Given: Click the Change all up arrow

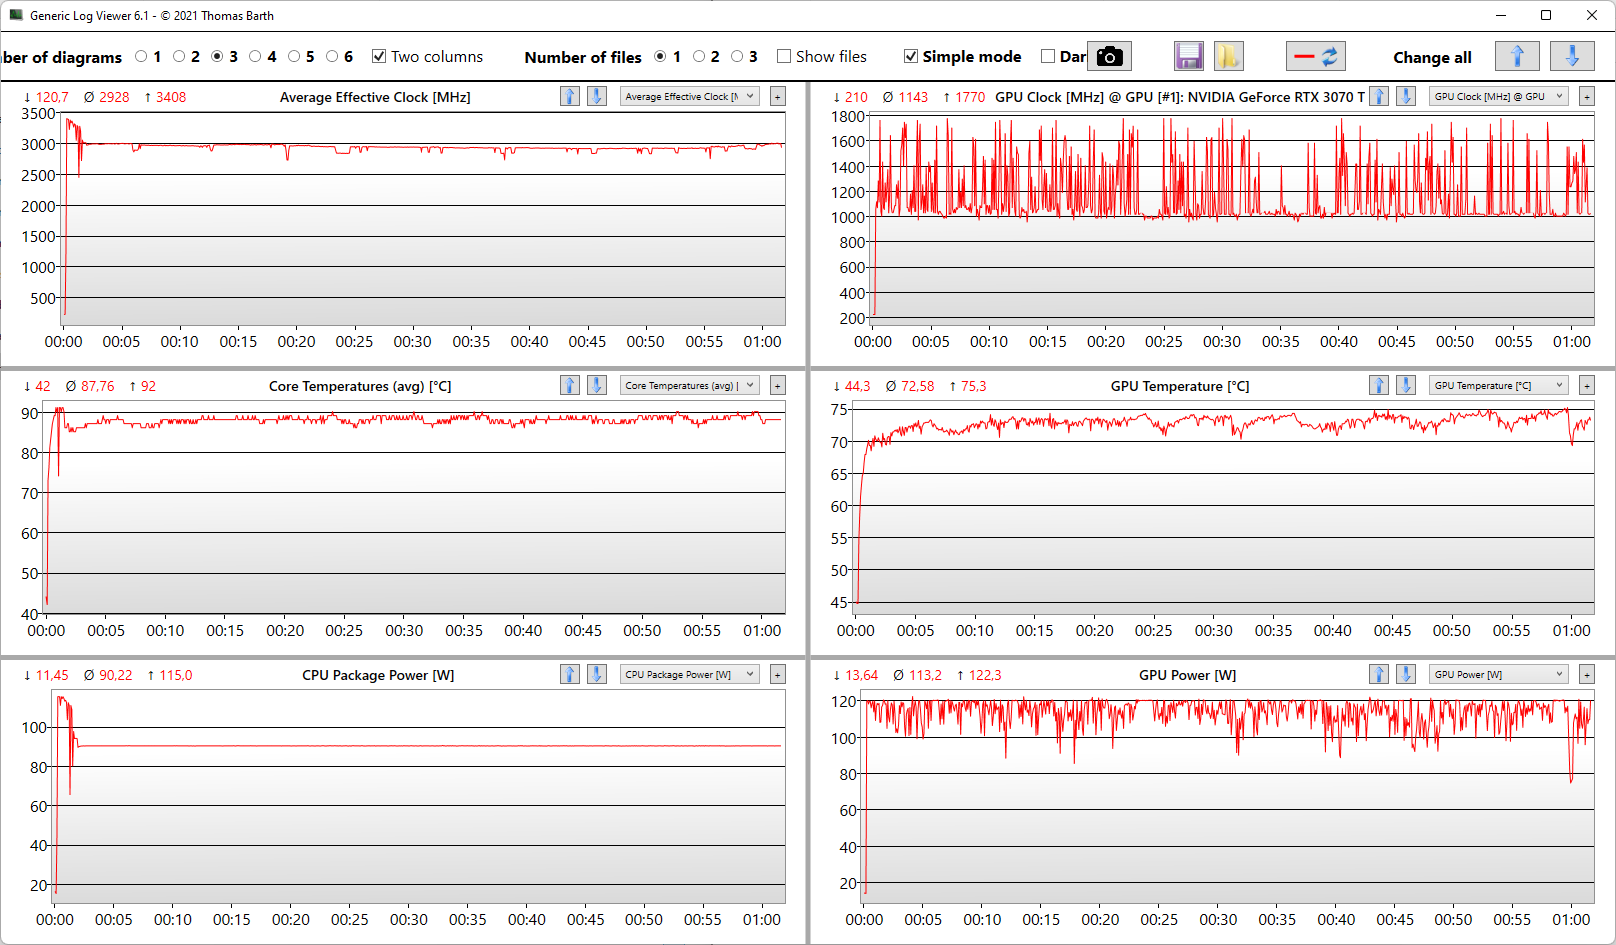Looking at the screenshot, I should coord(1517,56).
